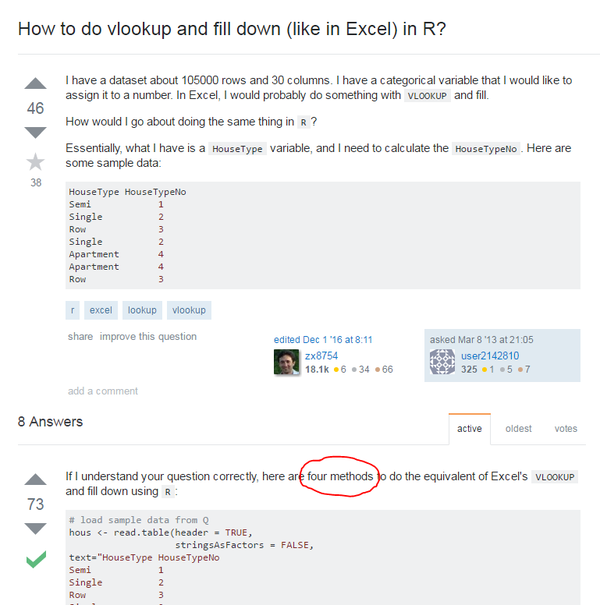Upvote the question with 46 votes
600x605 pixels.
(x=35, y=84)
